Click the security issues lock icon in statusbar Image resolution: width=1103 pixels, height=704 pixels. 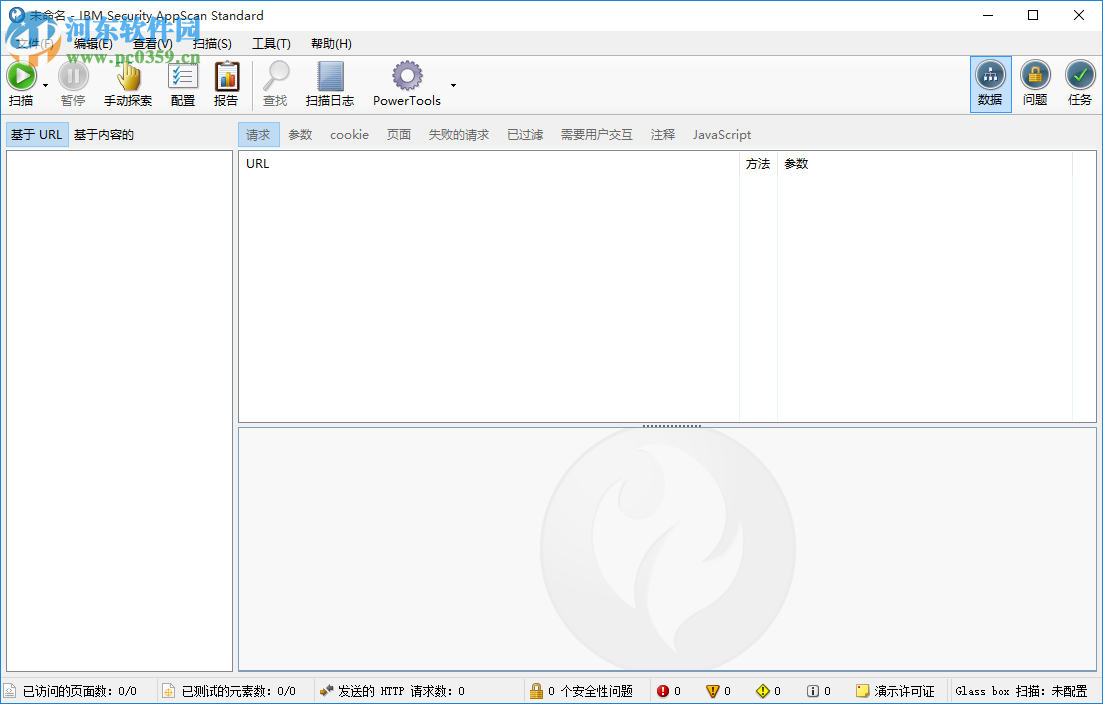tap(536, 690)
